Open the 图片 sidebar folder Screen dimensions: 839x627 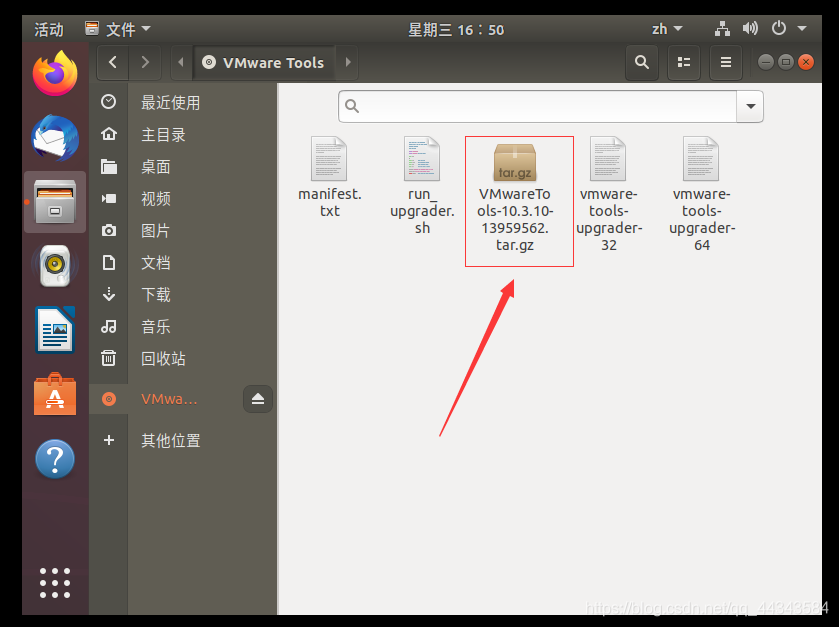pyautogui.click(x=183, y=231)
